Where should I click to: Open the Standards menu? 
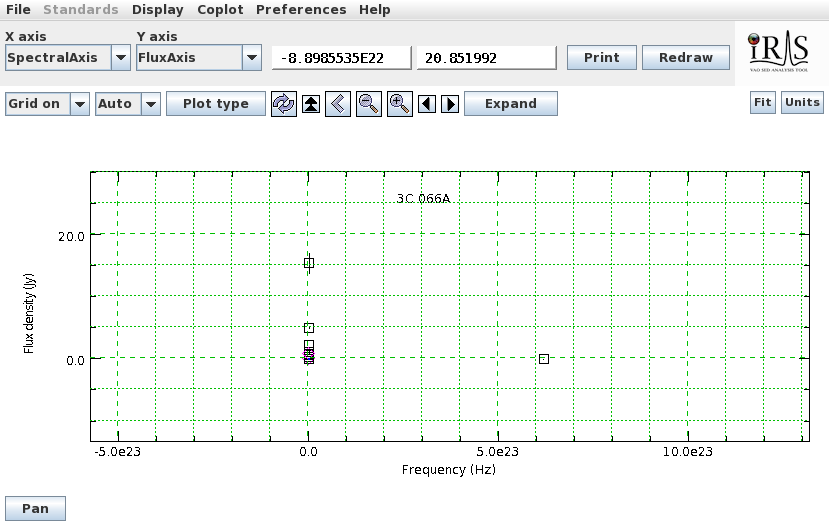(80, 10)
